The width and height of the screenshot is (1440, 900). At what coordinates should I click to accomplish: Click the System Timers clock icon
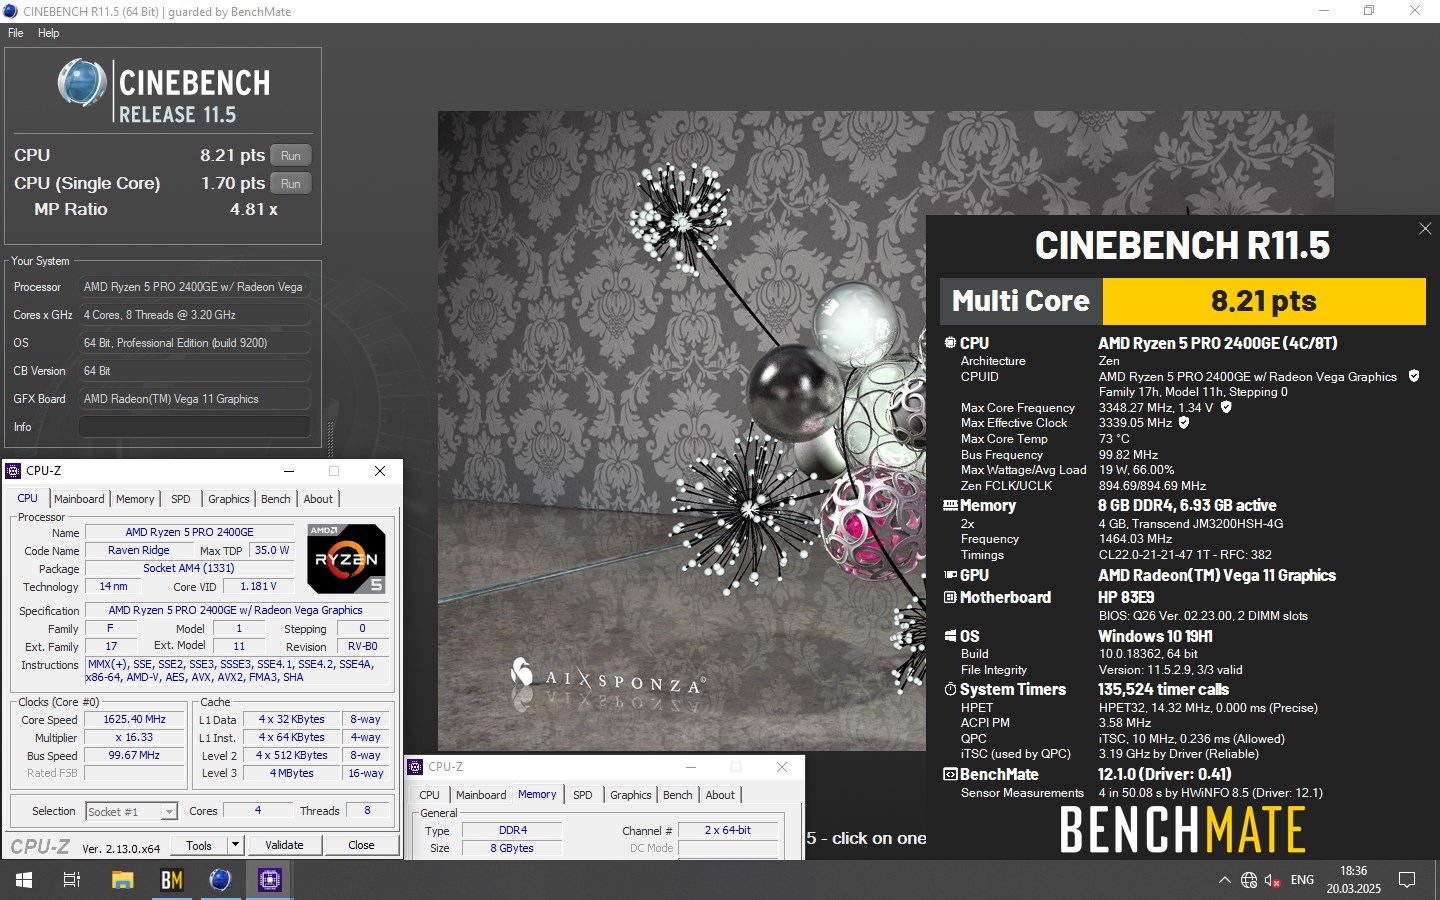950,689
